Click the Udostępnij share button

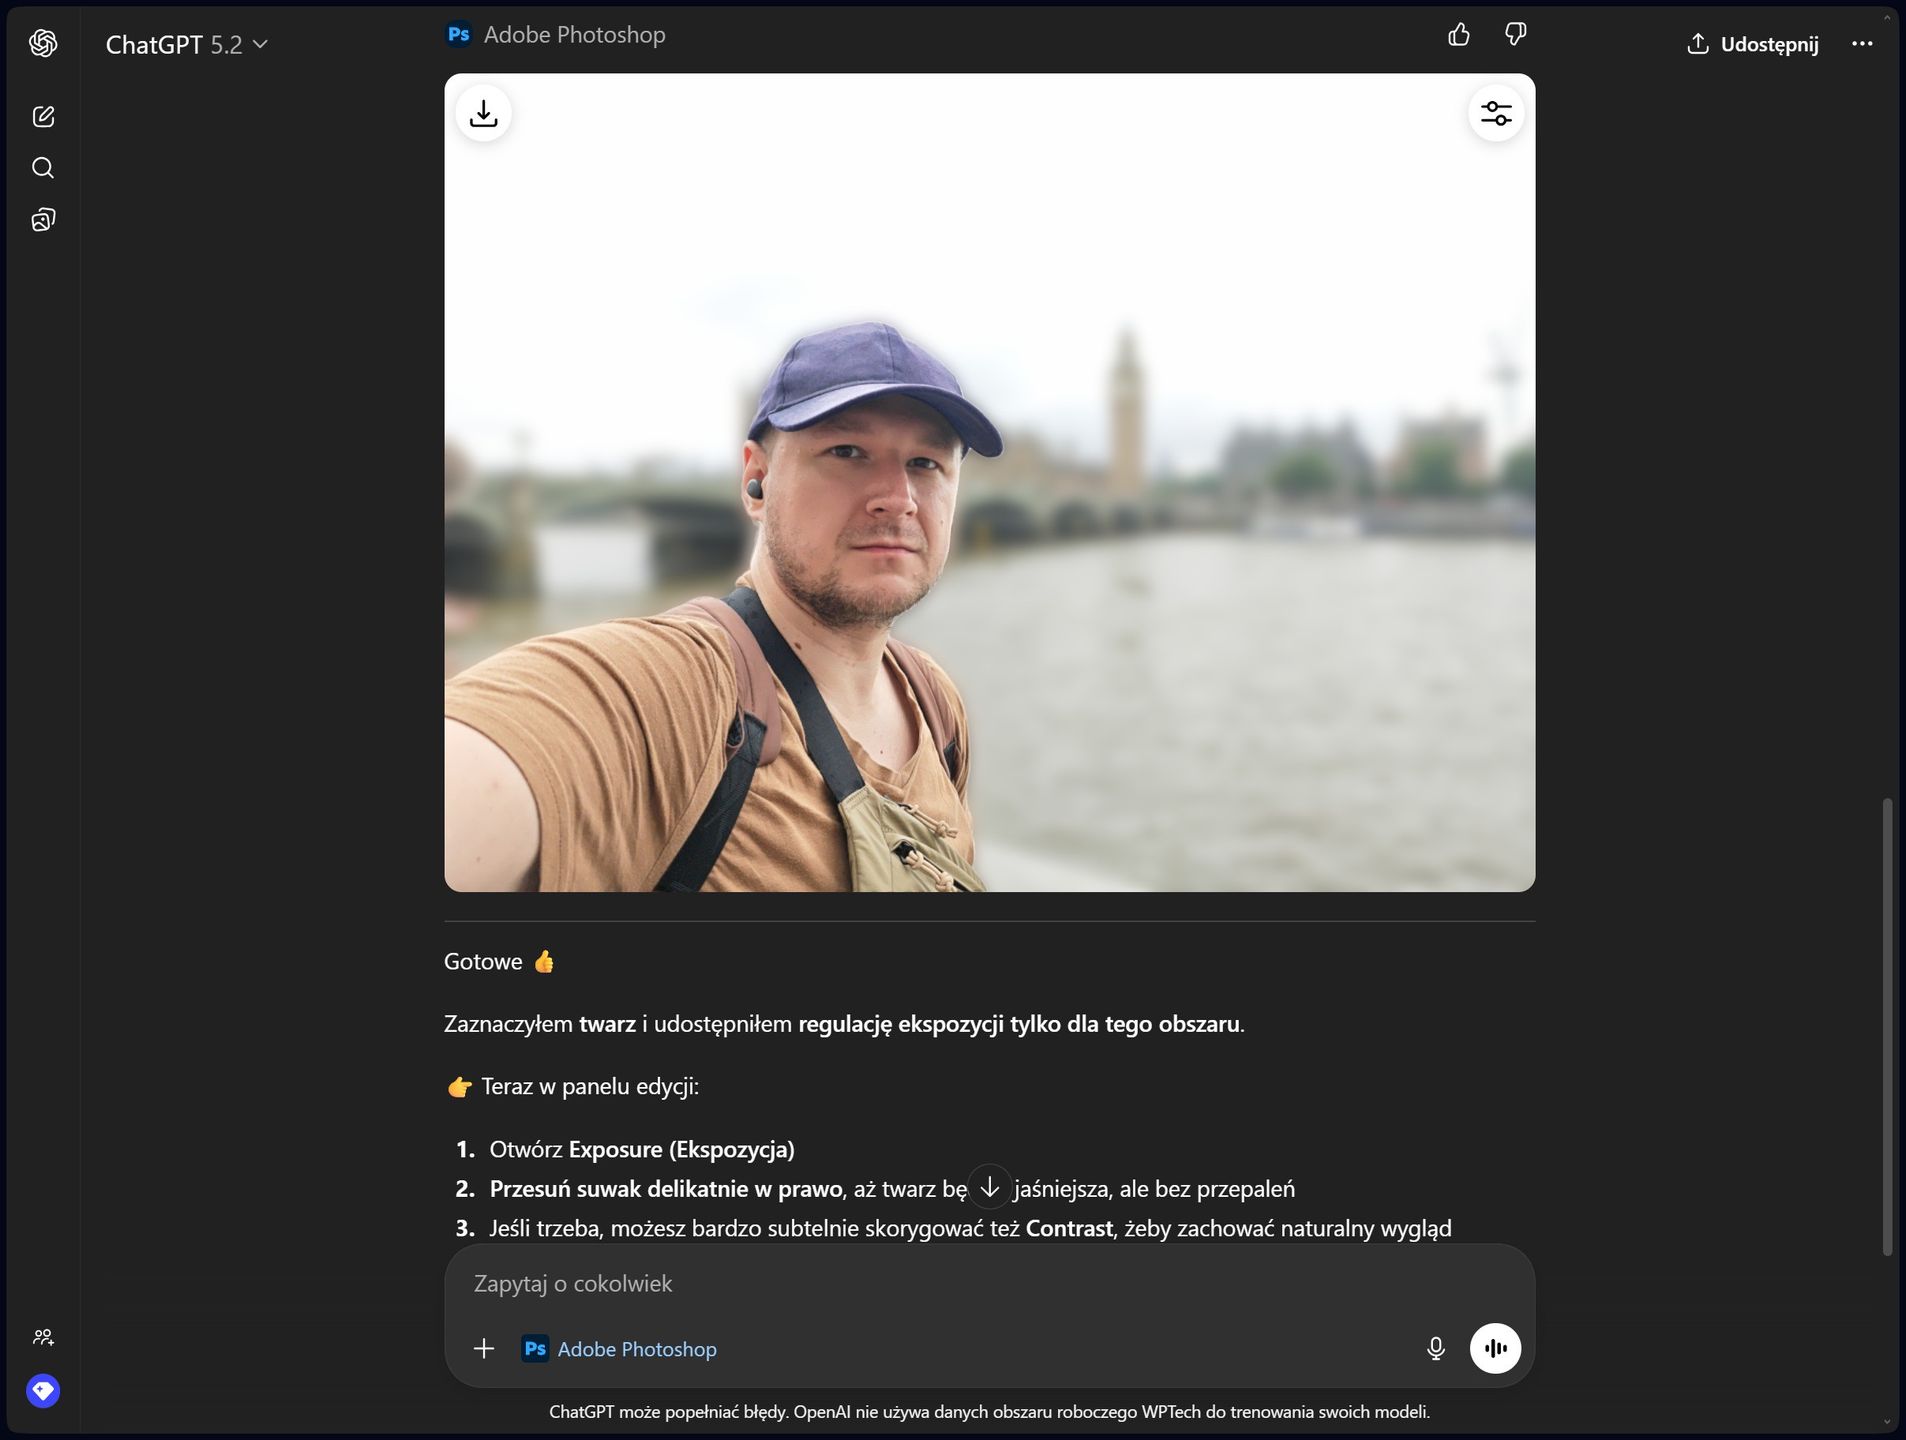1753,44
